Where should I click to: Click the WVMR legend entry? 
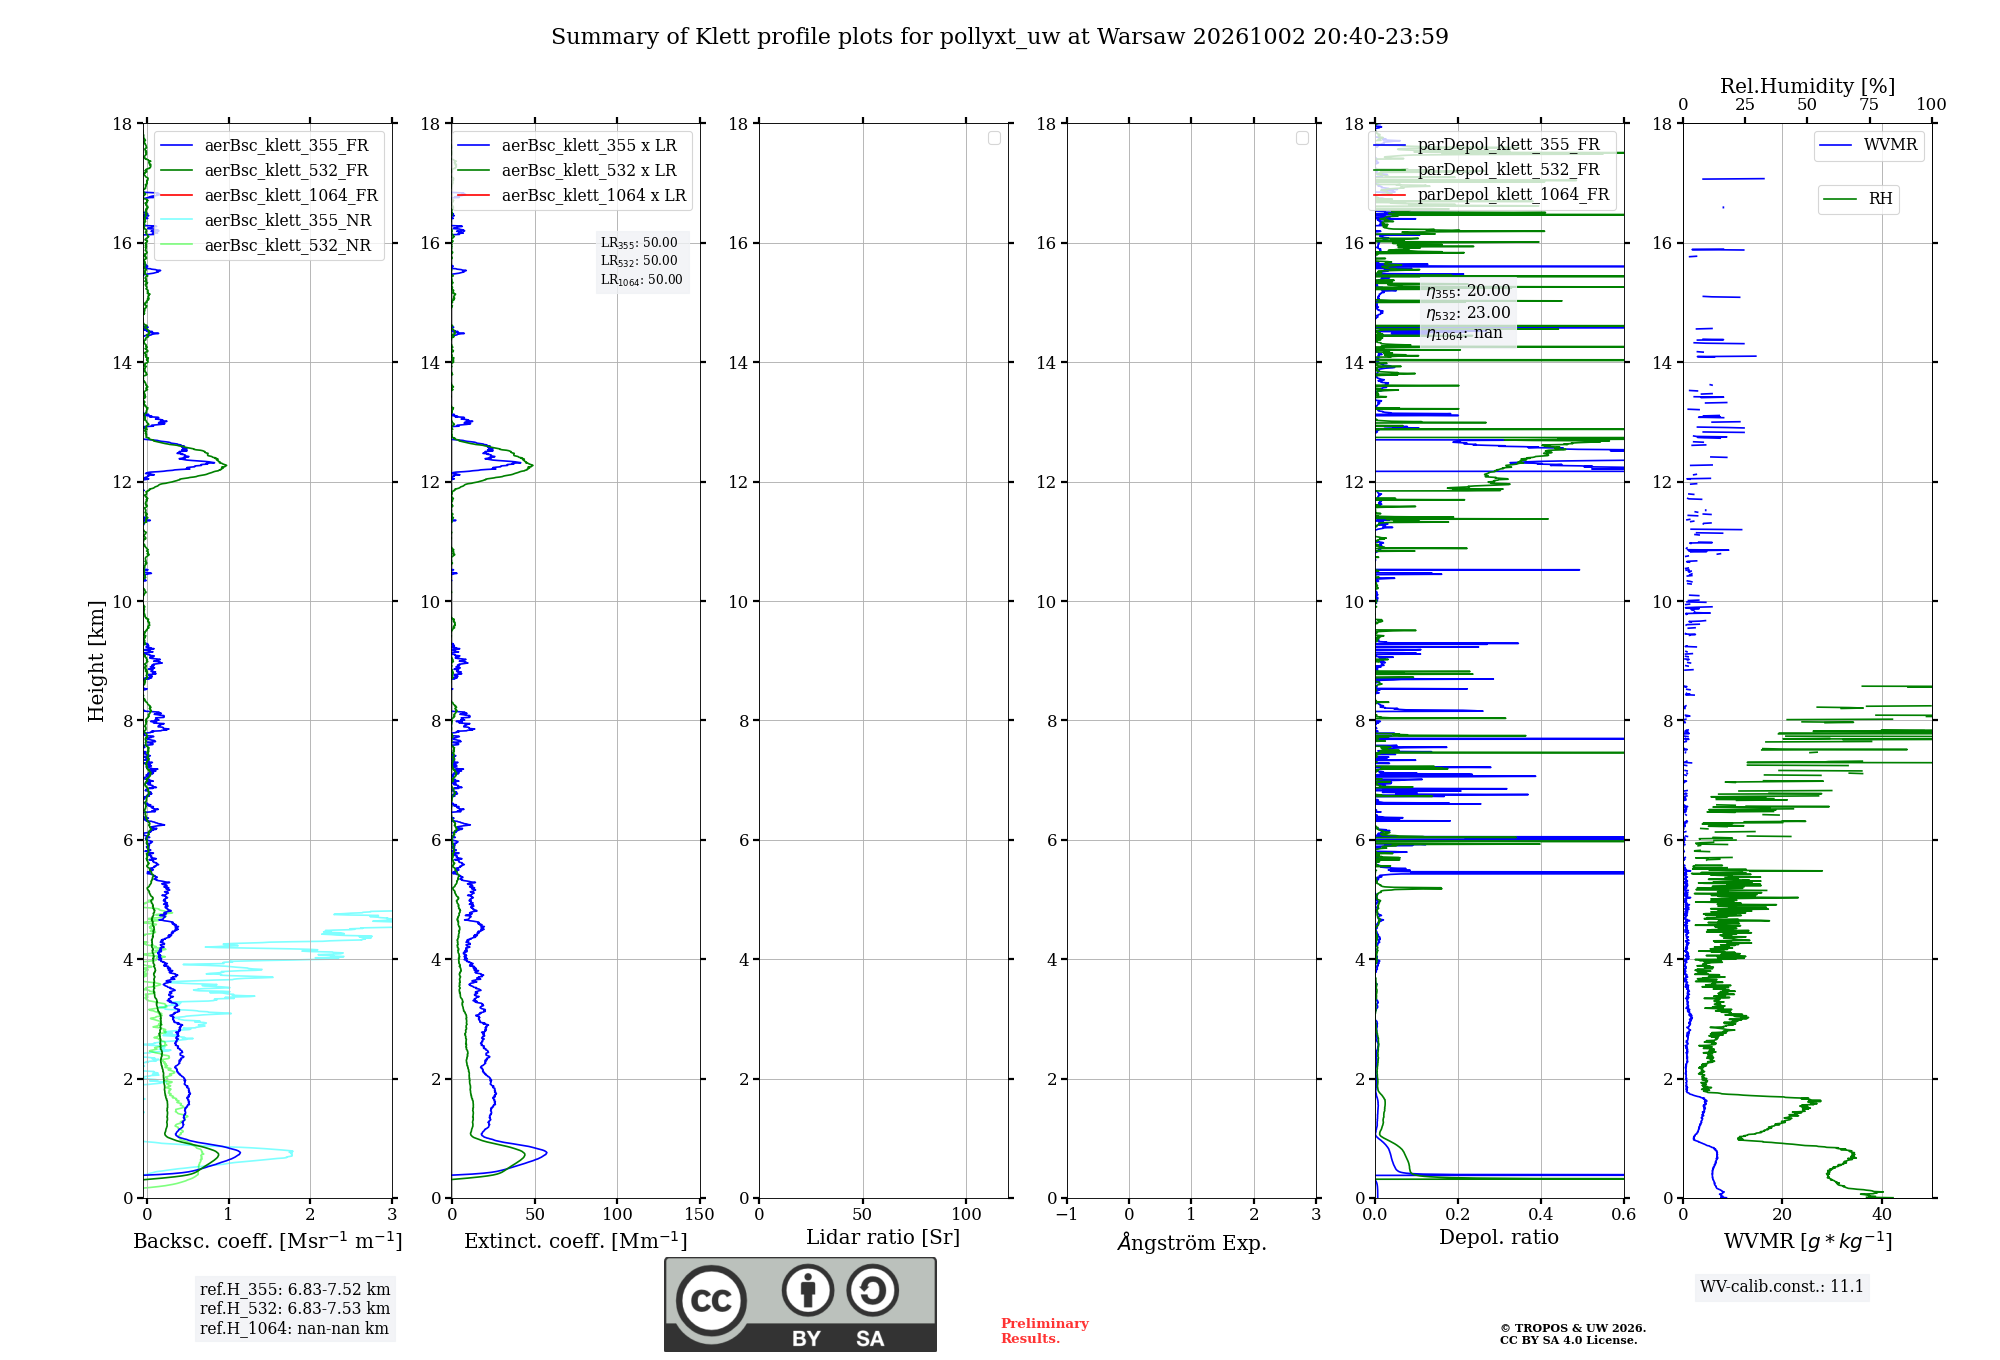(x=1868, y=145)
